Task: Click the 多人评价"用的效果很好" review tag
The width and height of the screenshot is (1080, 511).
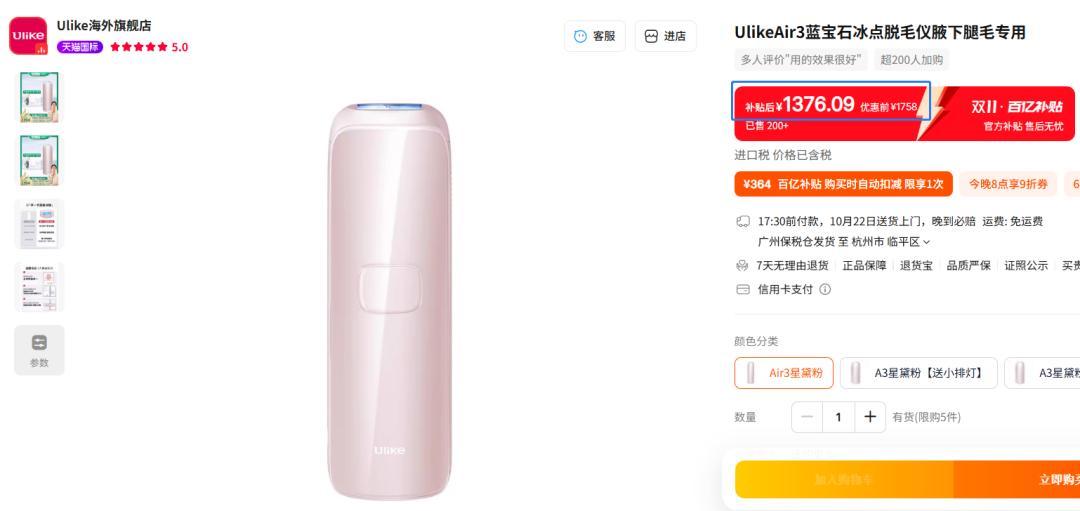Action: point(801,60)
